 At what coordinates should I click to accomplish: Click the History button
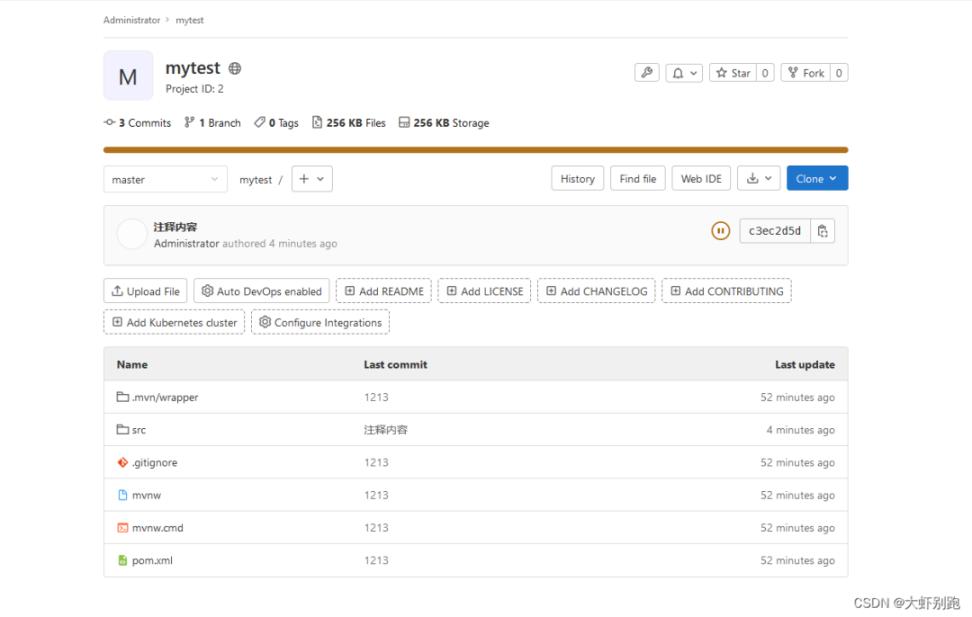pyautogui.click(x=577, y=179)
